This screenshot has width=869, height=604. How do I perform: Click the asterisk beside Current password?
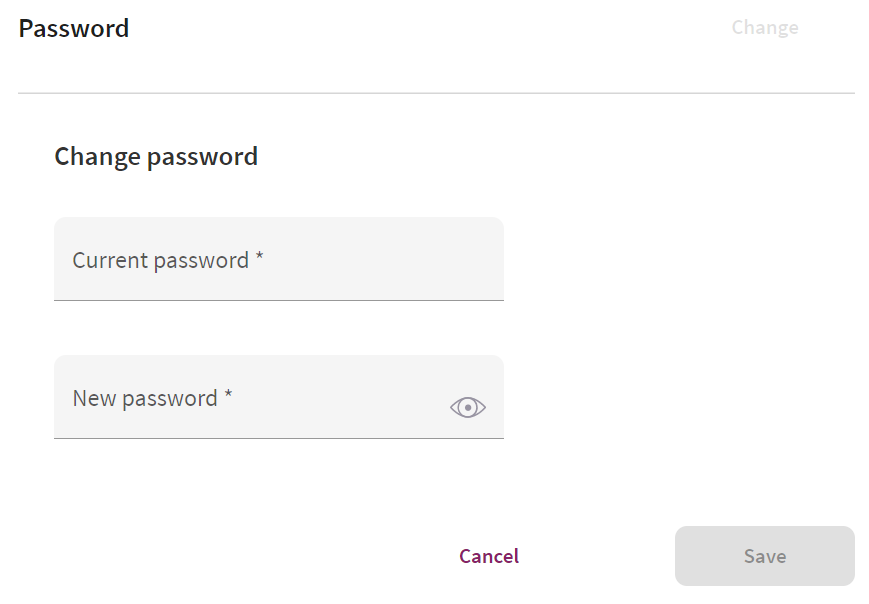[259, 257]
